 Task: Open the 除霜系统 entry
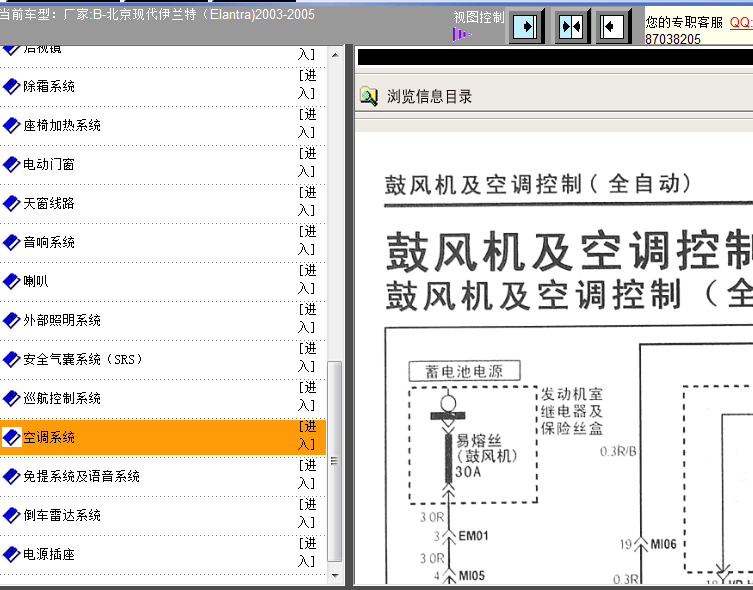[x=49, y=86]
